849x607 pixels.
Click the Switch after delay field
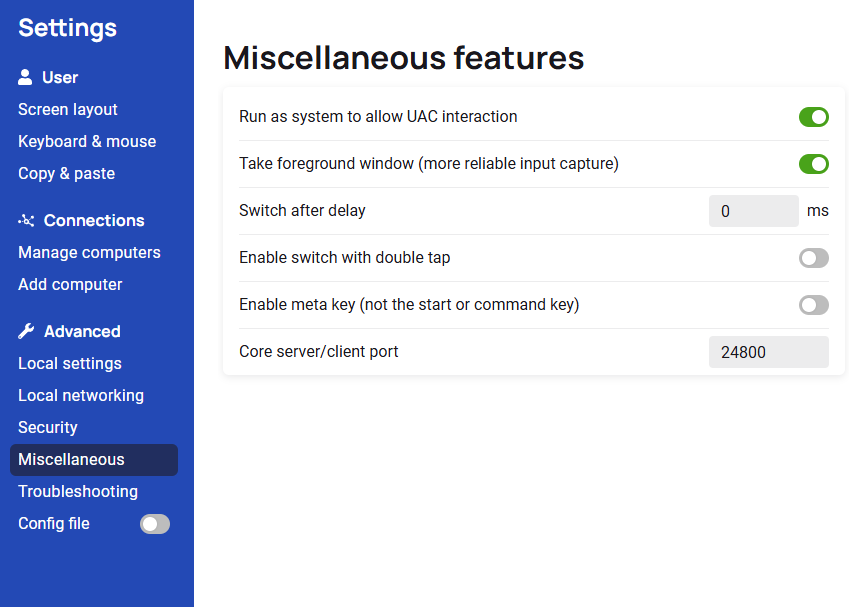(753, 211)
